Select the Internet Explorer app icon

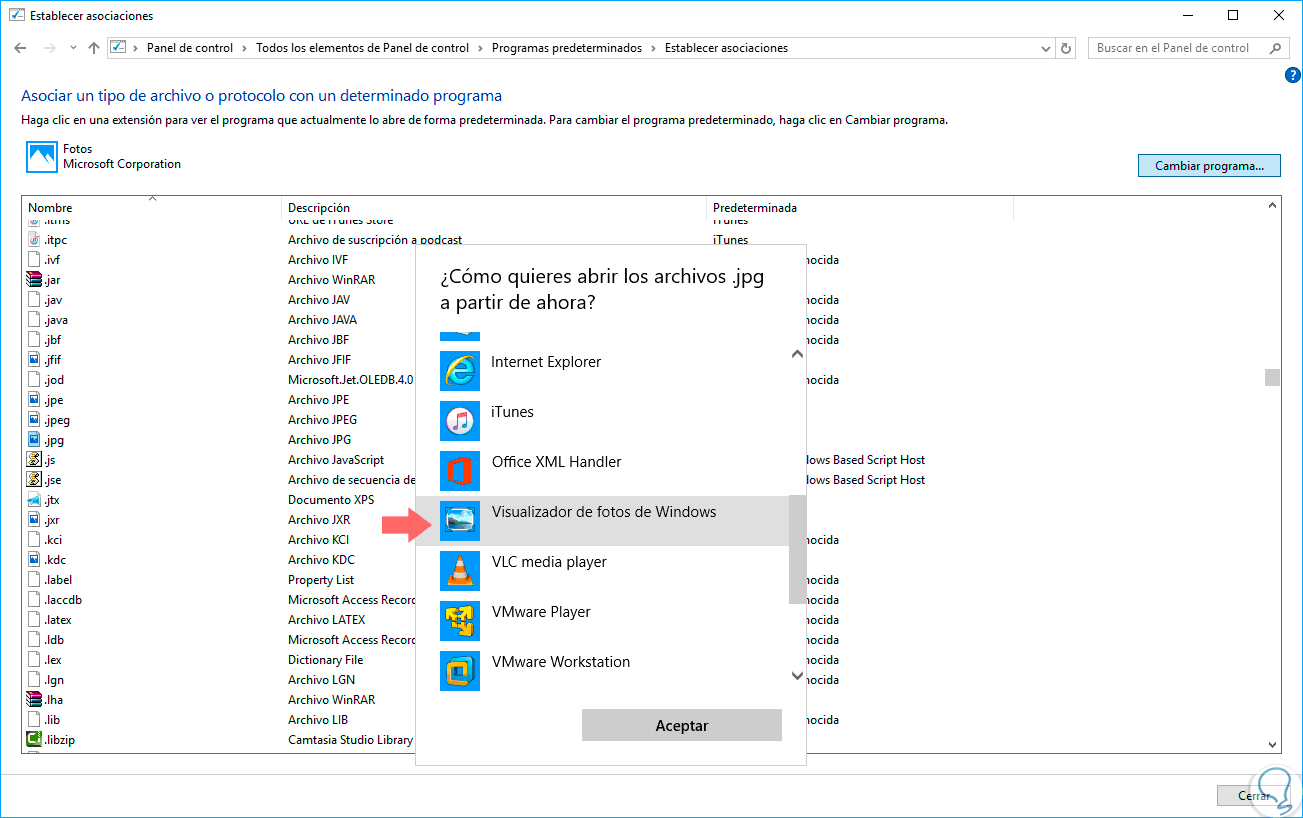[460, 371]
